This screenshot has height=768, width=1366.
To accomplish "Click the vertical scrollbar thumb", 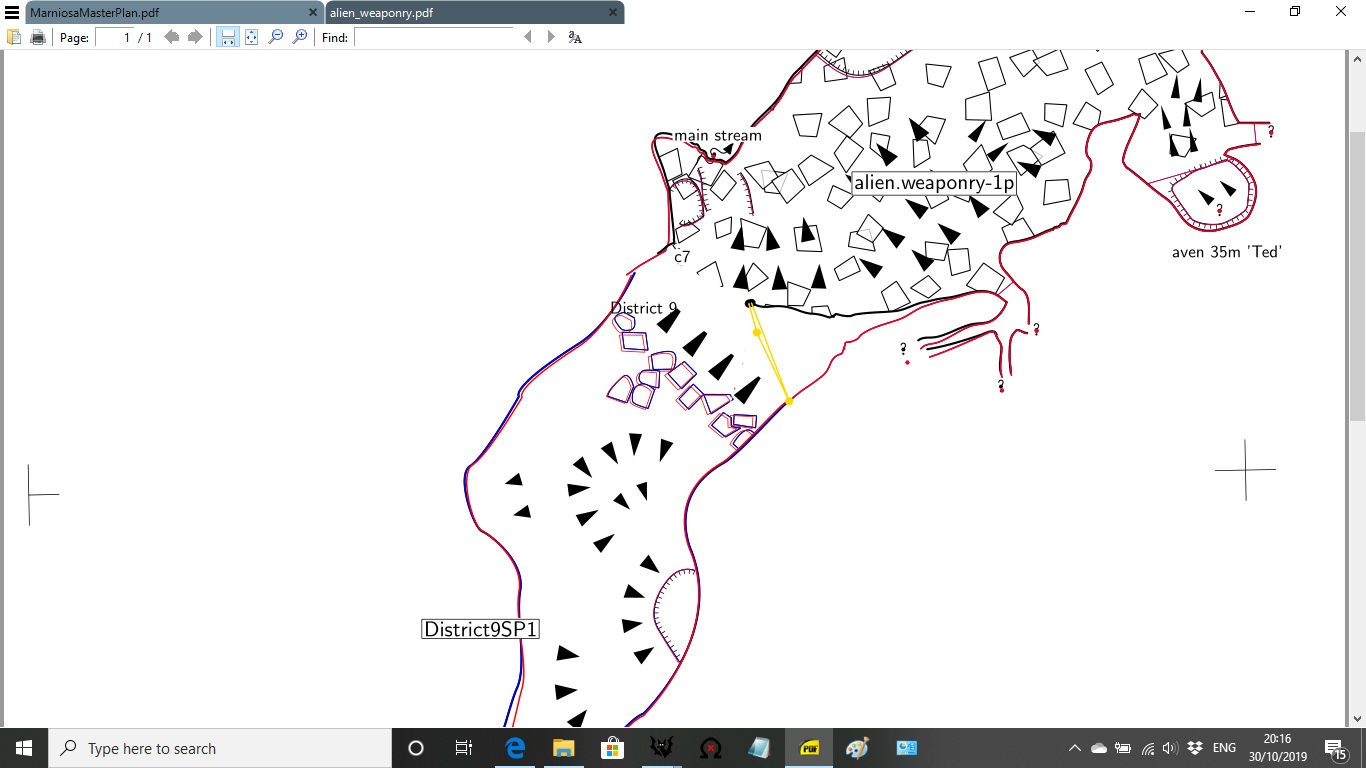I will point(1357,275).
